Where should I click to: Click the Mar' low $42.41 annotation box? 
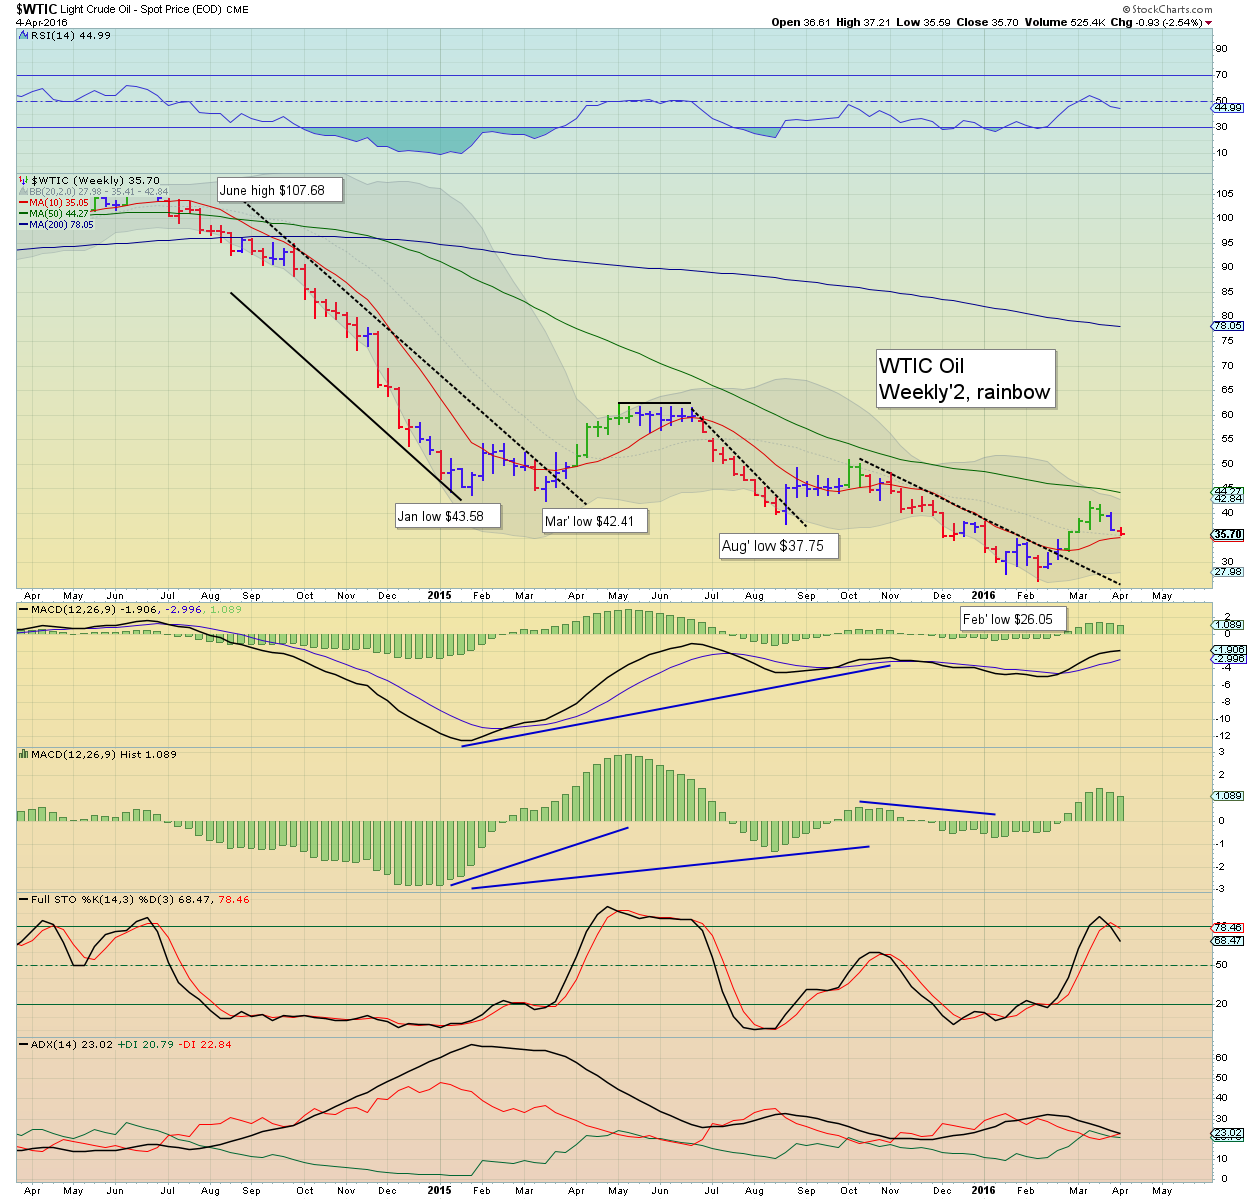(595, 520)
